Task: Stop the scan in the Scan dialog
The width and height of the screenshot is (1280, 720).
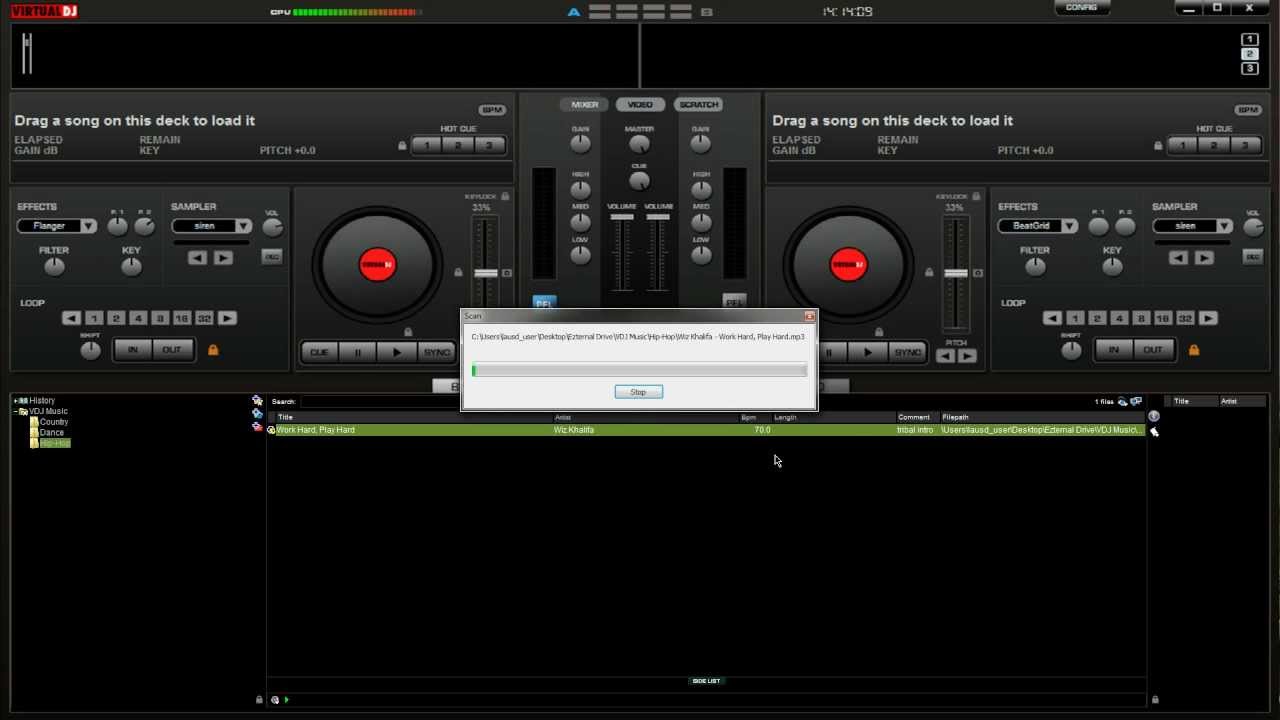Action: pos(638,392)
